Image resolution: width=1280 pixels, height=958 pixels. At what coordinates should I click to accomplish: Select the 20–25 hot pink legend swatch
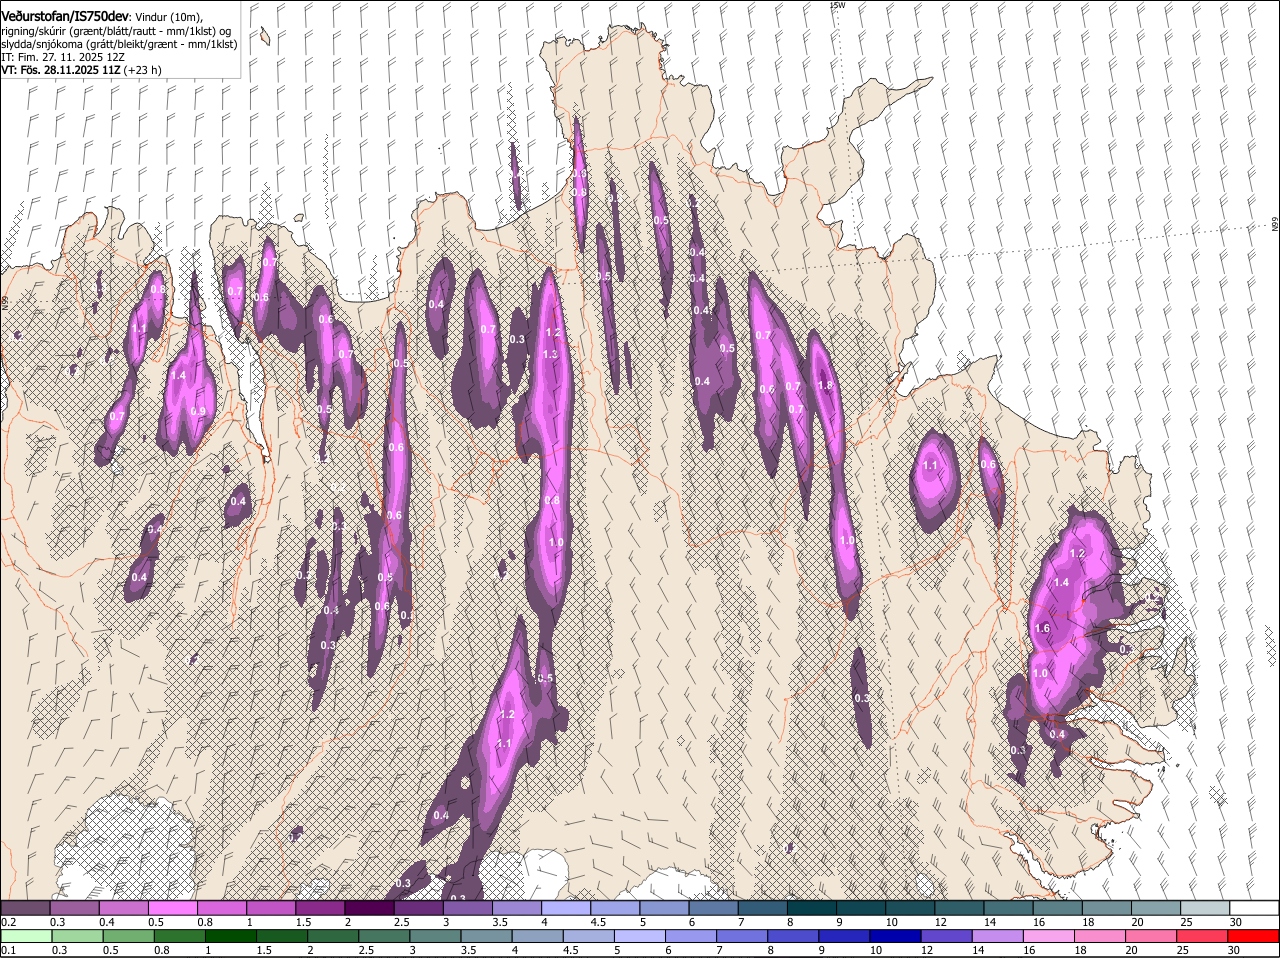click(x=1149, y=936)
